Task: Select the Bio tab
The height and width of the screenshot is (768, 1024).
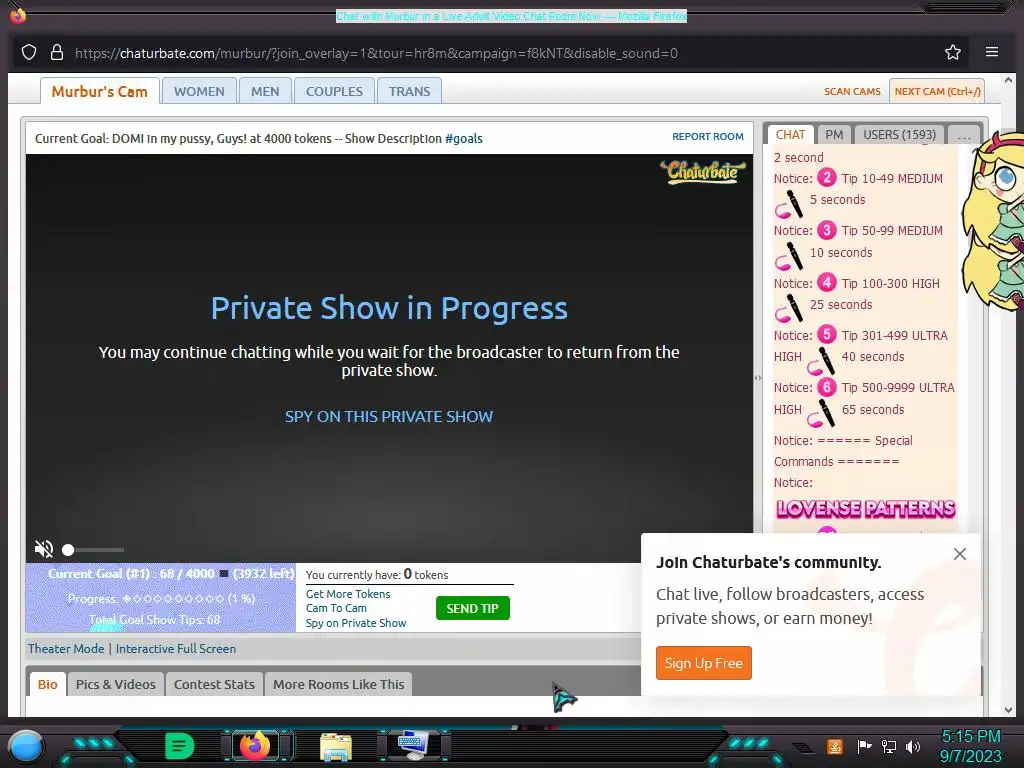Action: pos(48,684)
